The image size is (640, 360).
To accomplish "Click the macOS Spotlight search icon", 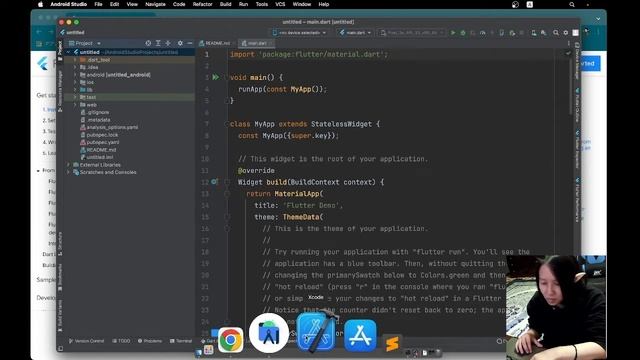I will tap(572, 4).
